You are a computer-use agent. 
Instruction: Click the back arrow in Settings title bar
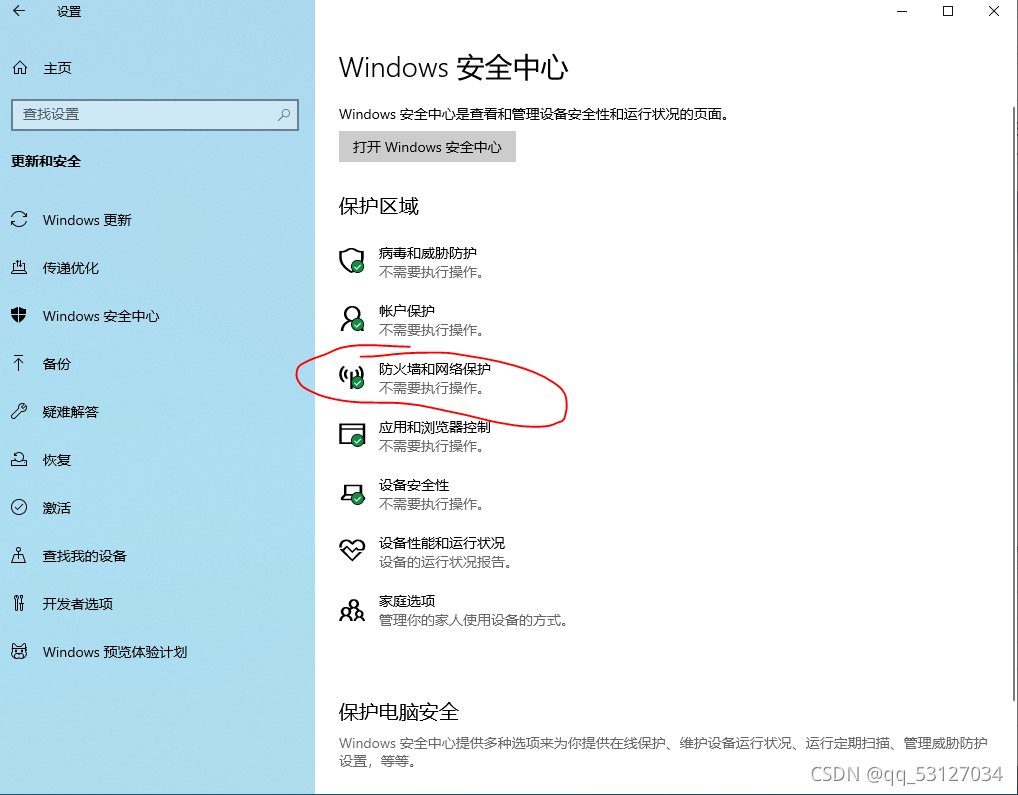coord(19,11)
